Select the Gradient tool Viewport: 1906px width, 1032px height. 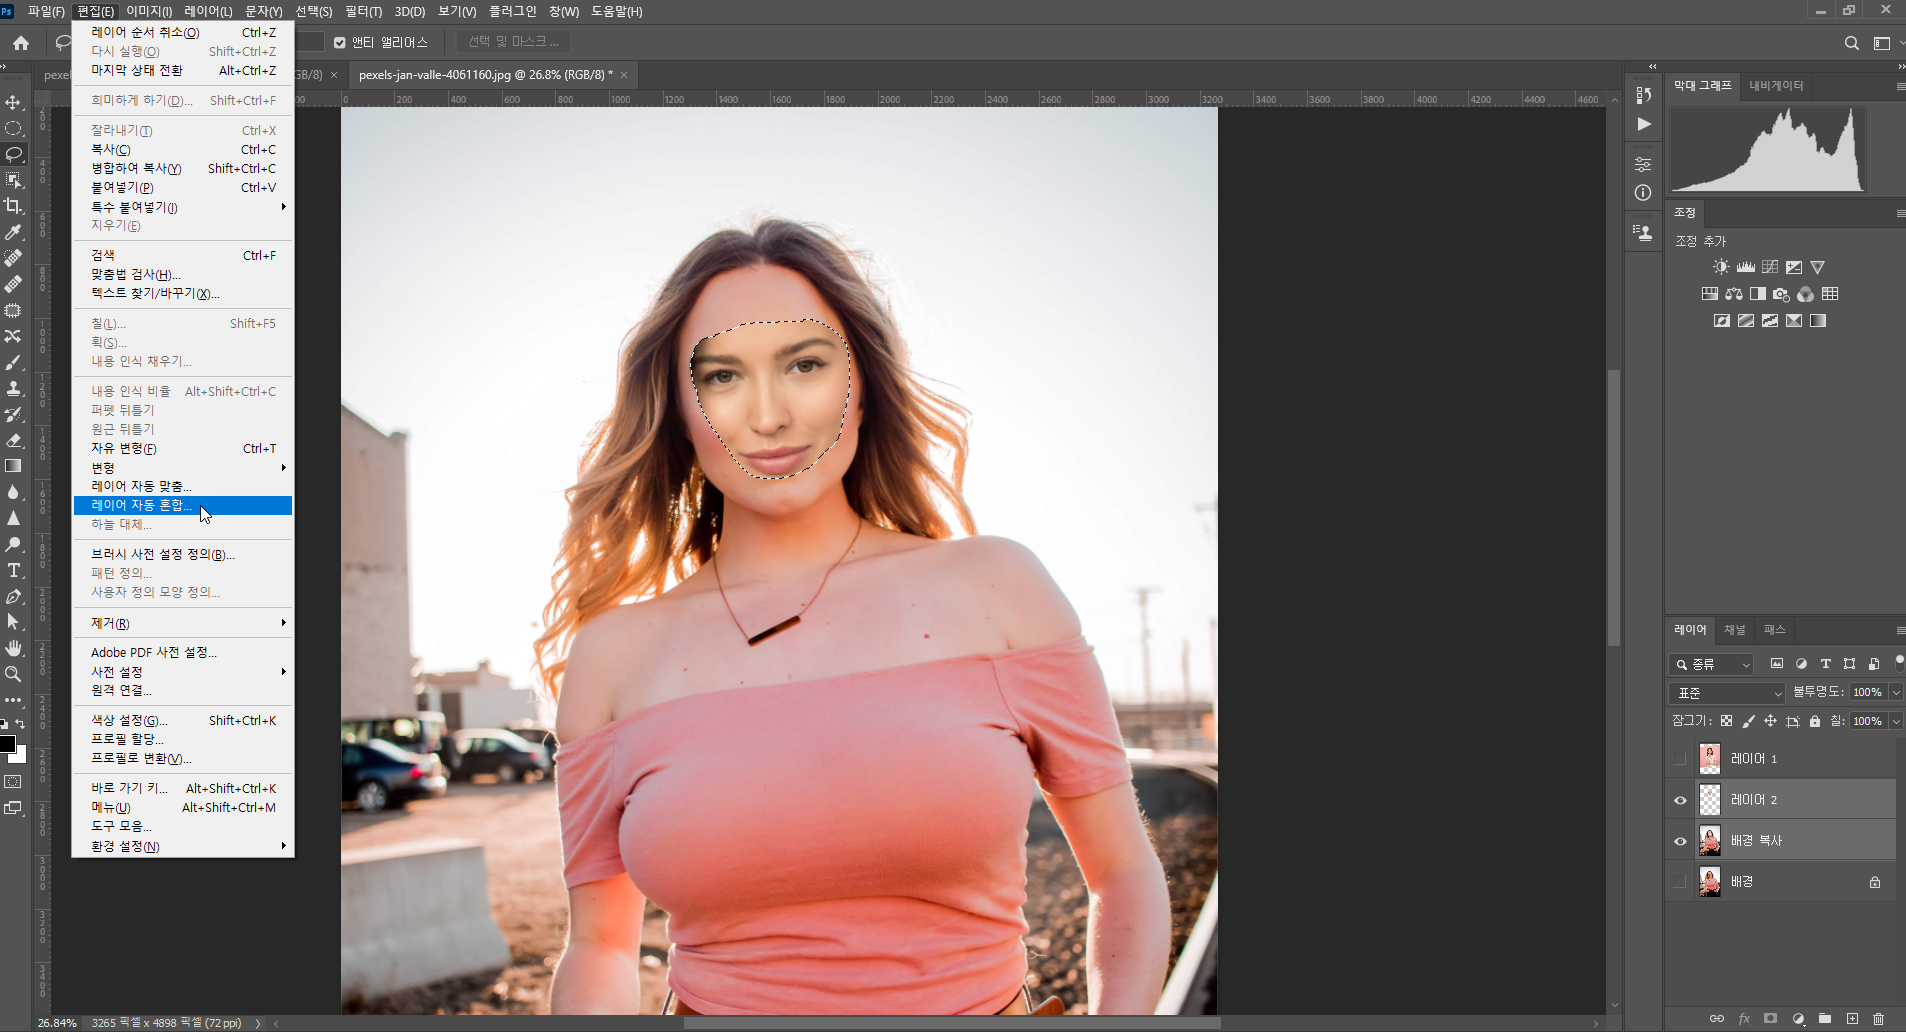[x=13, y=466]
